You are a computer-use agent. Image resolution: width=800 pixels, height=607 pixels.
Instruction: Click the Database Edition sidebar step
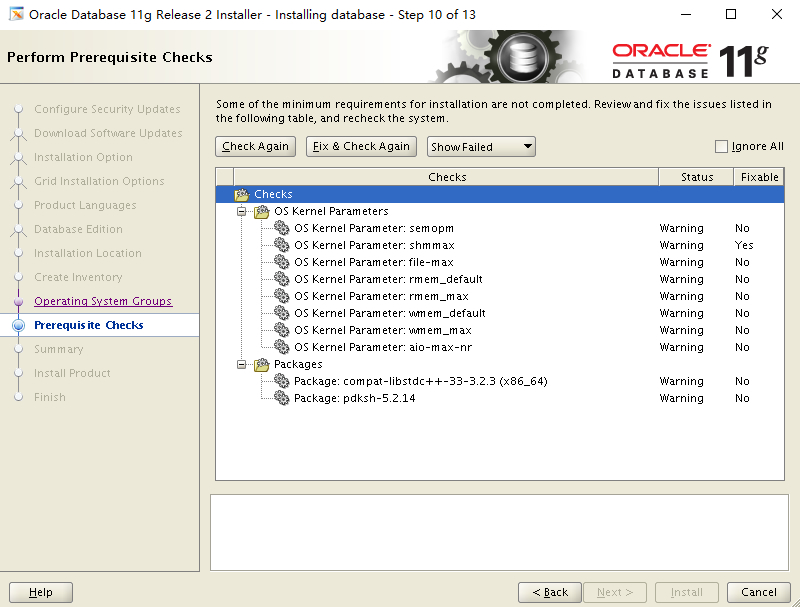click(x=78, y=229)
